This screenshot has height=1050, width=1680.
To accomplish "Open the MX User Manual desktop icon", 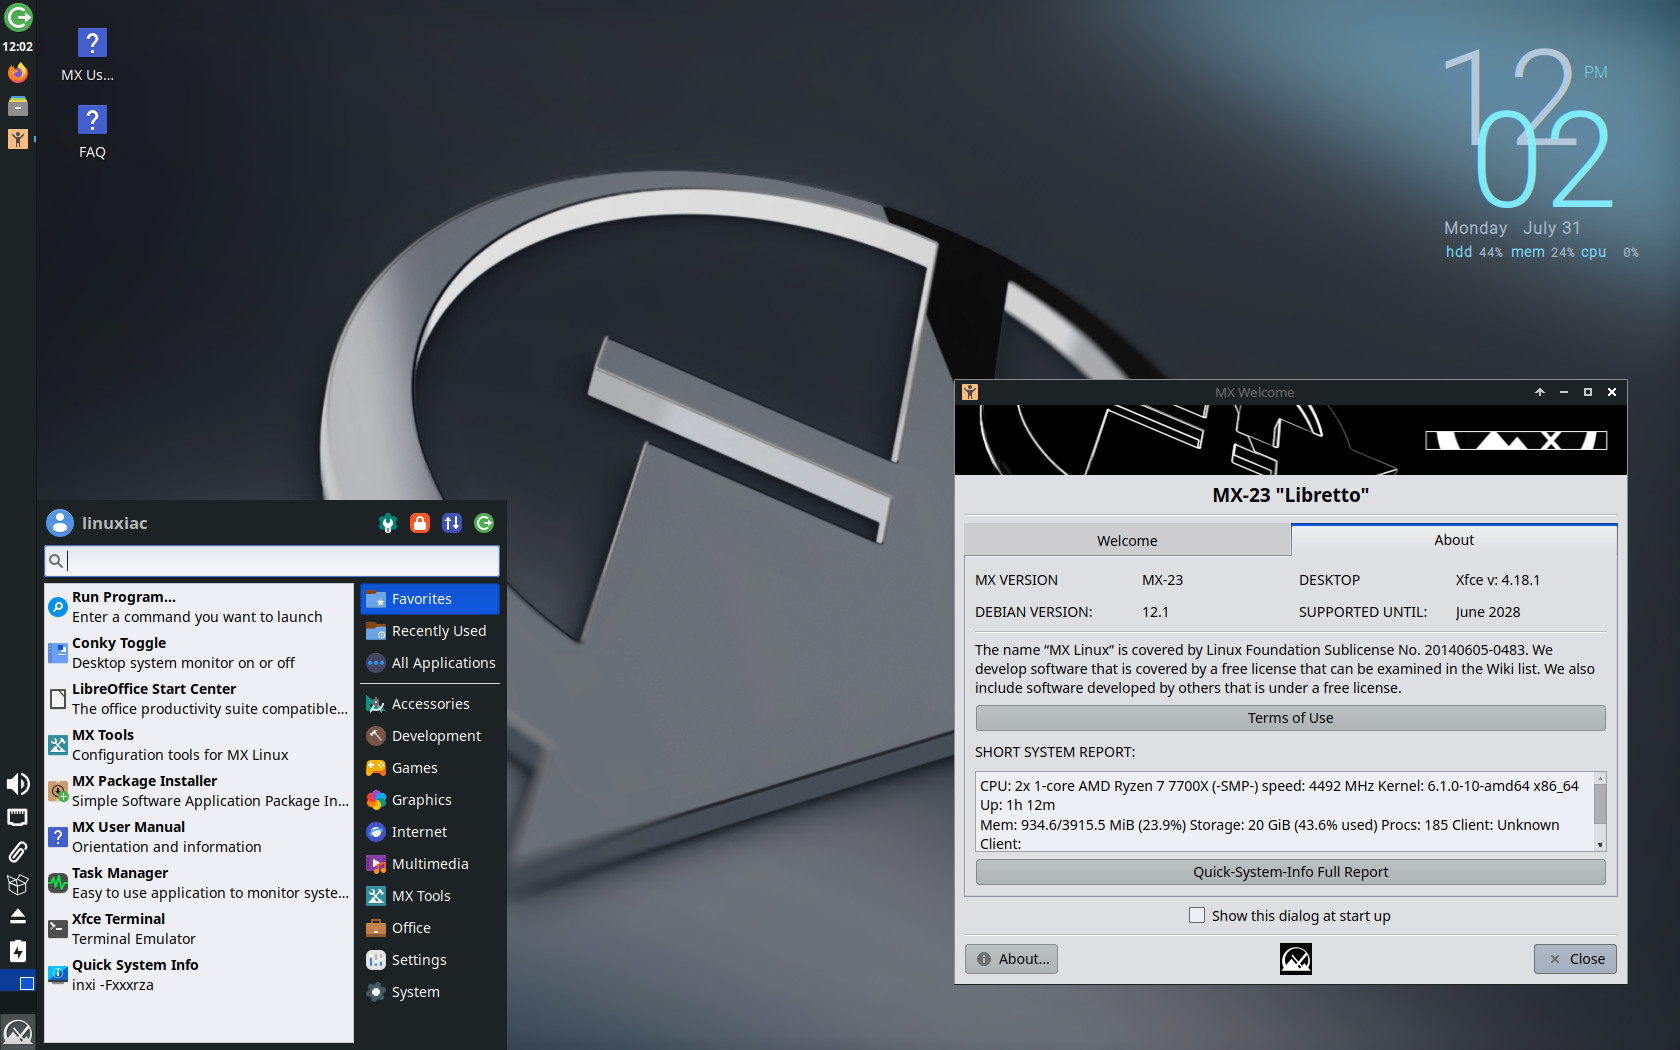I will [90, 55].
